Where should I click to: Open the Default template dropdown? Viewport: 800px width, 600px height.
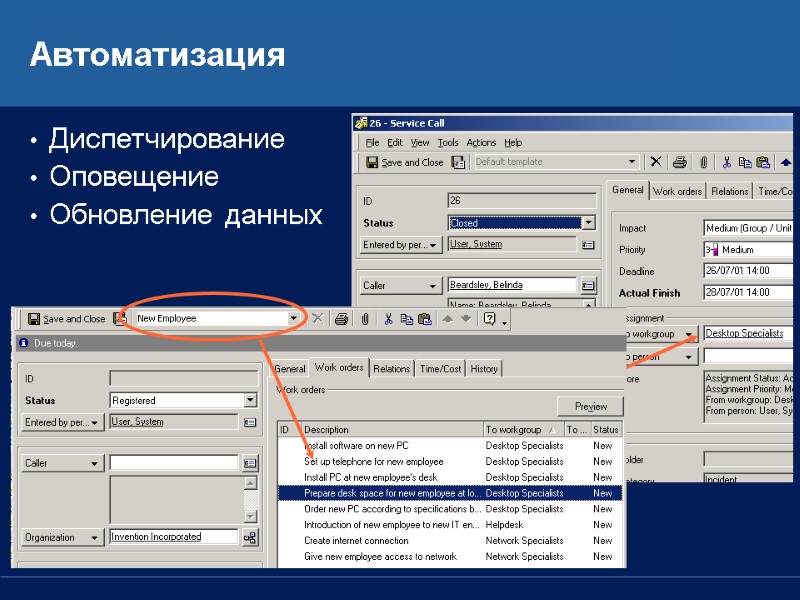tap(632, 162)
